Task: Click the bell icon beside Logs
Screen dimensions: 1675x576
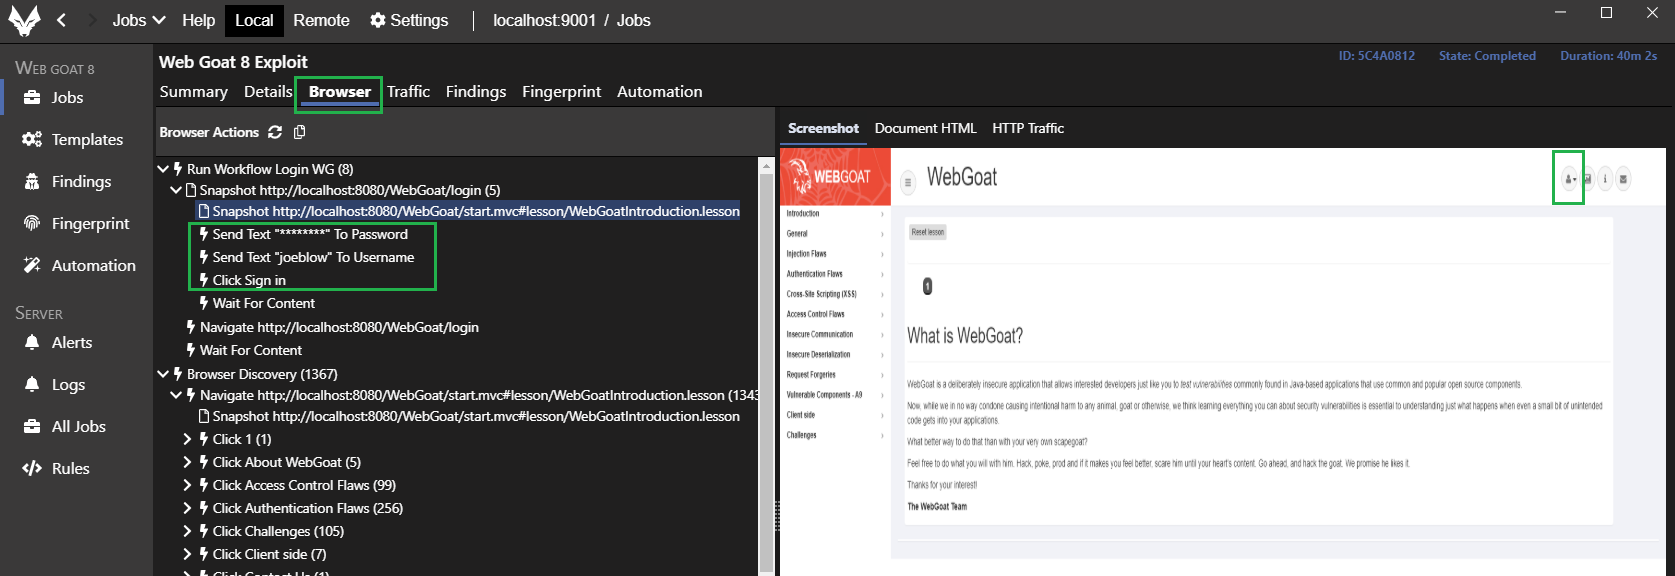Action: tap(32, 384)
